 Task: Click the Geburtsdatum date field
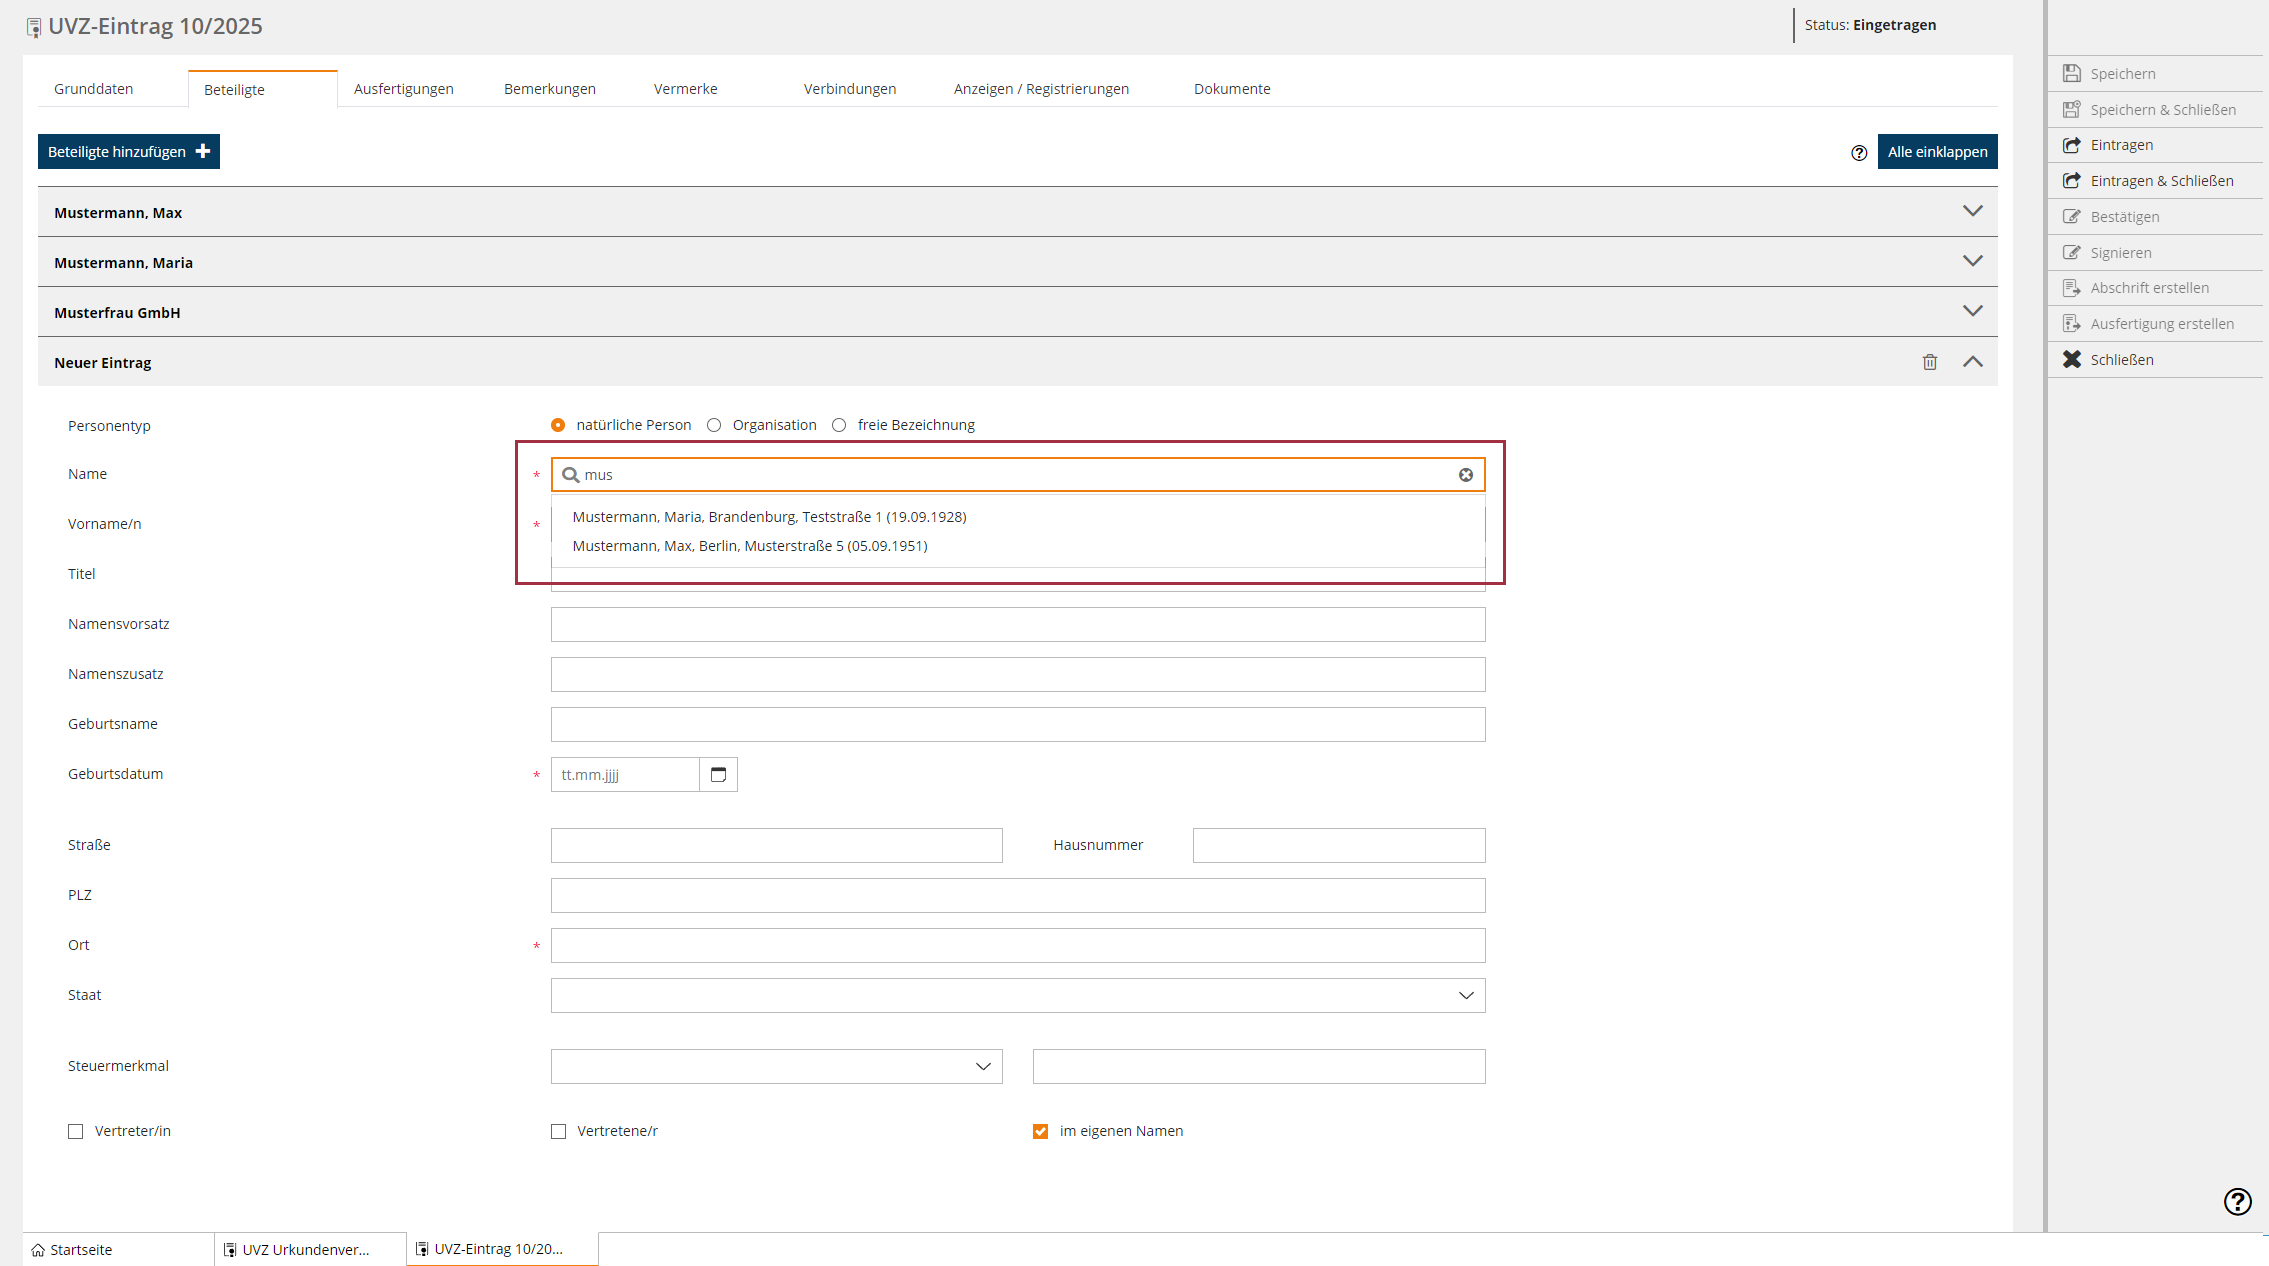point(625,775)
